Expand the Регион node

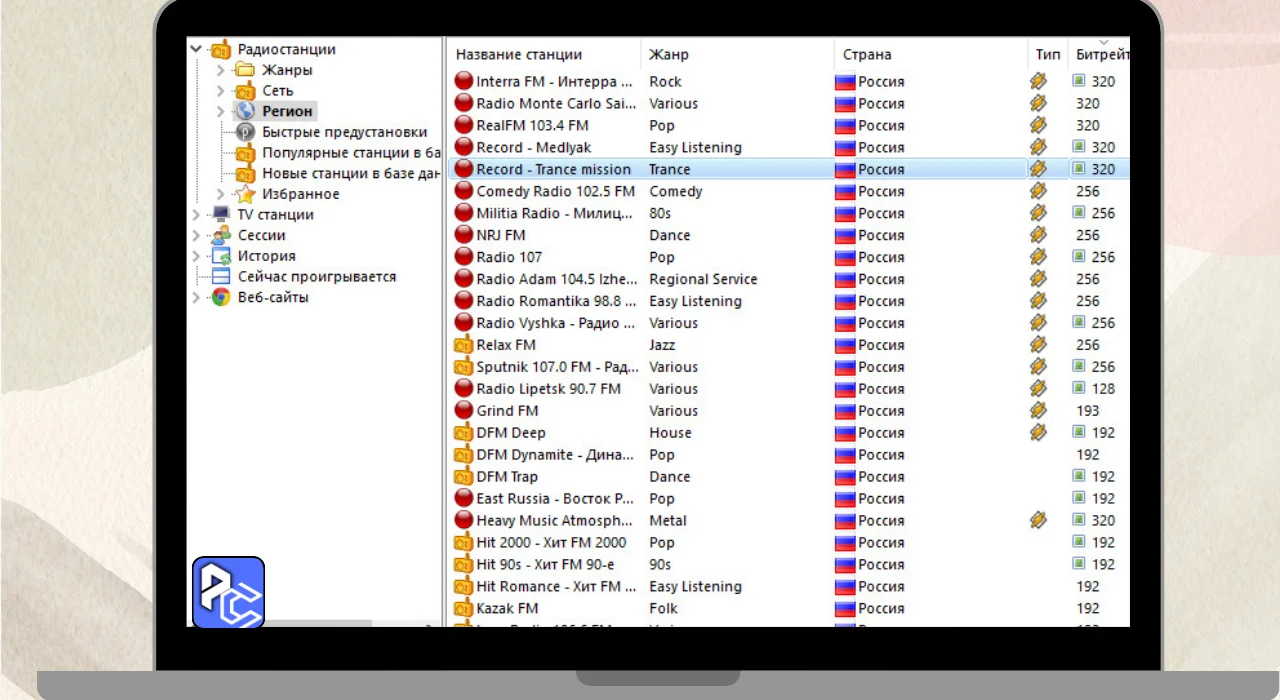coord(221,111)
